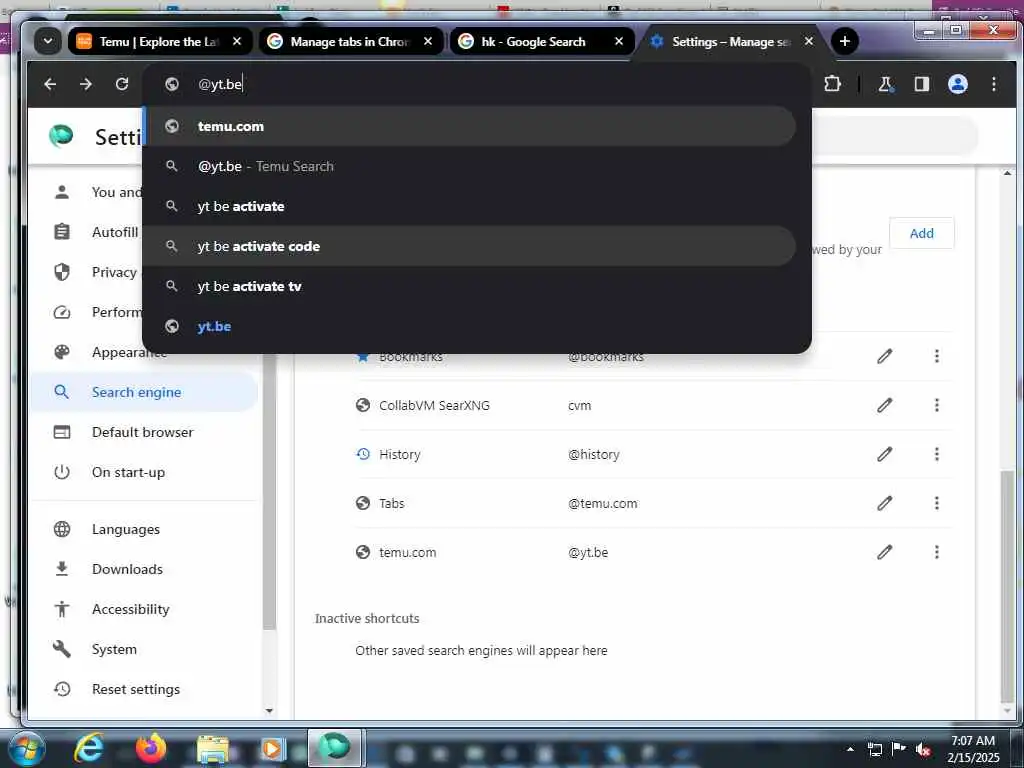Select the Settings – Manage search tab
The width and height of the screenshot is (1024, 768).
731,41
